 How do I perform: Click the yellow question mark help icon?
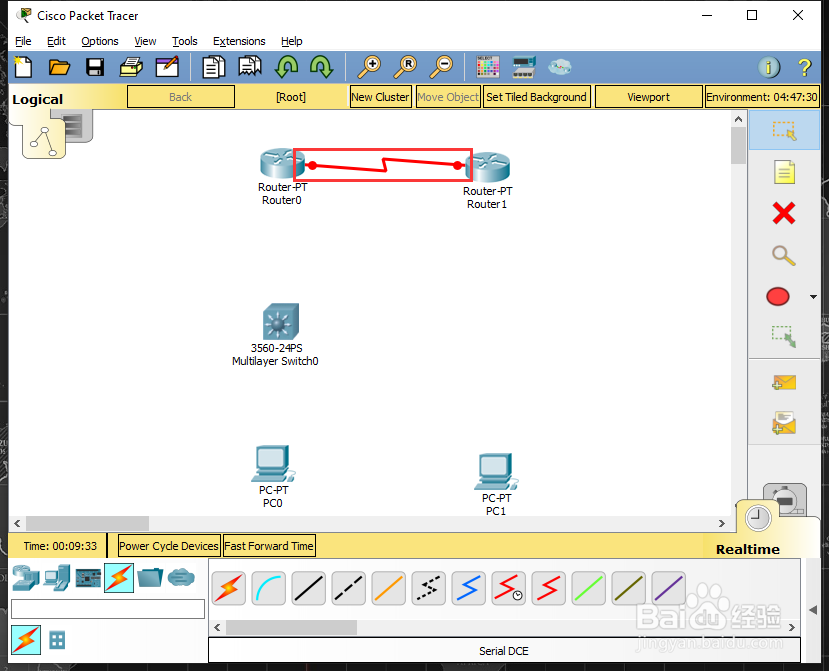[x=805, y=67]
